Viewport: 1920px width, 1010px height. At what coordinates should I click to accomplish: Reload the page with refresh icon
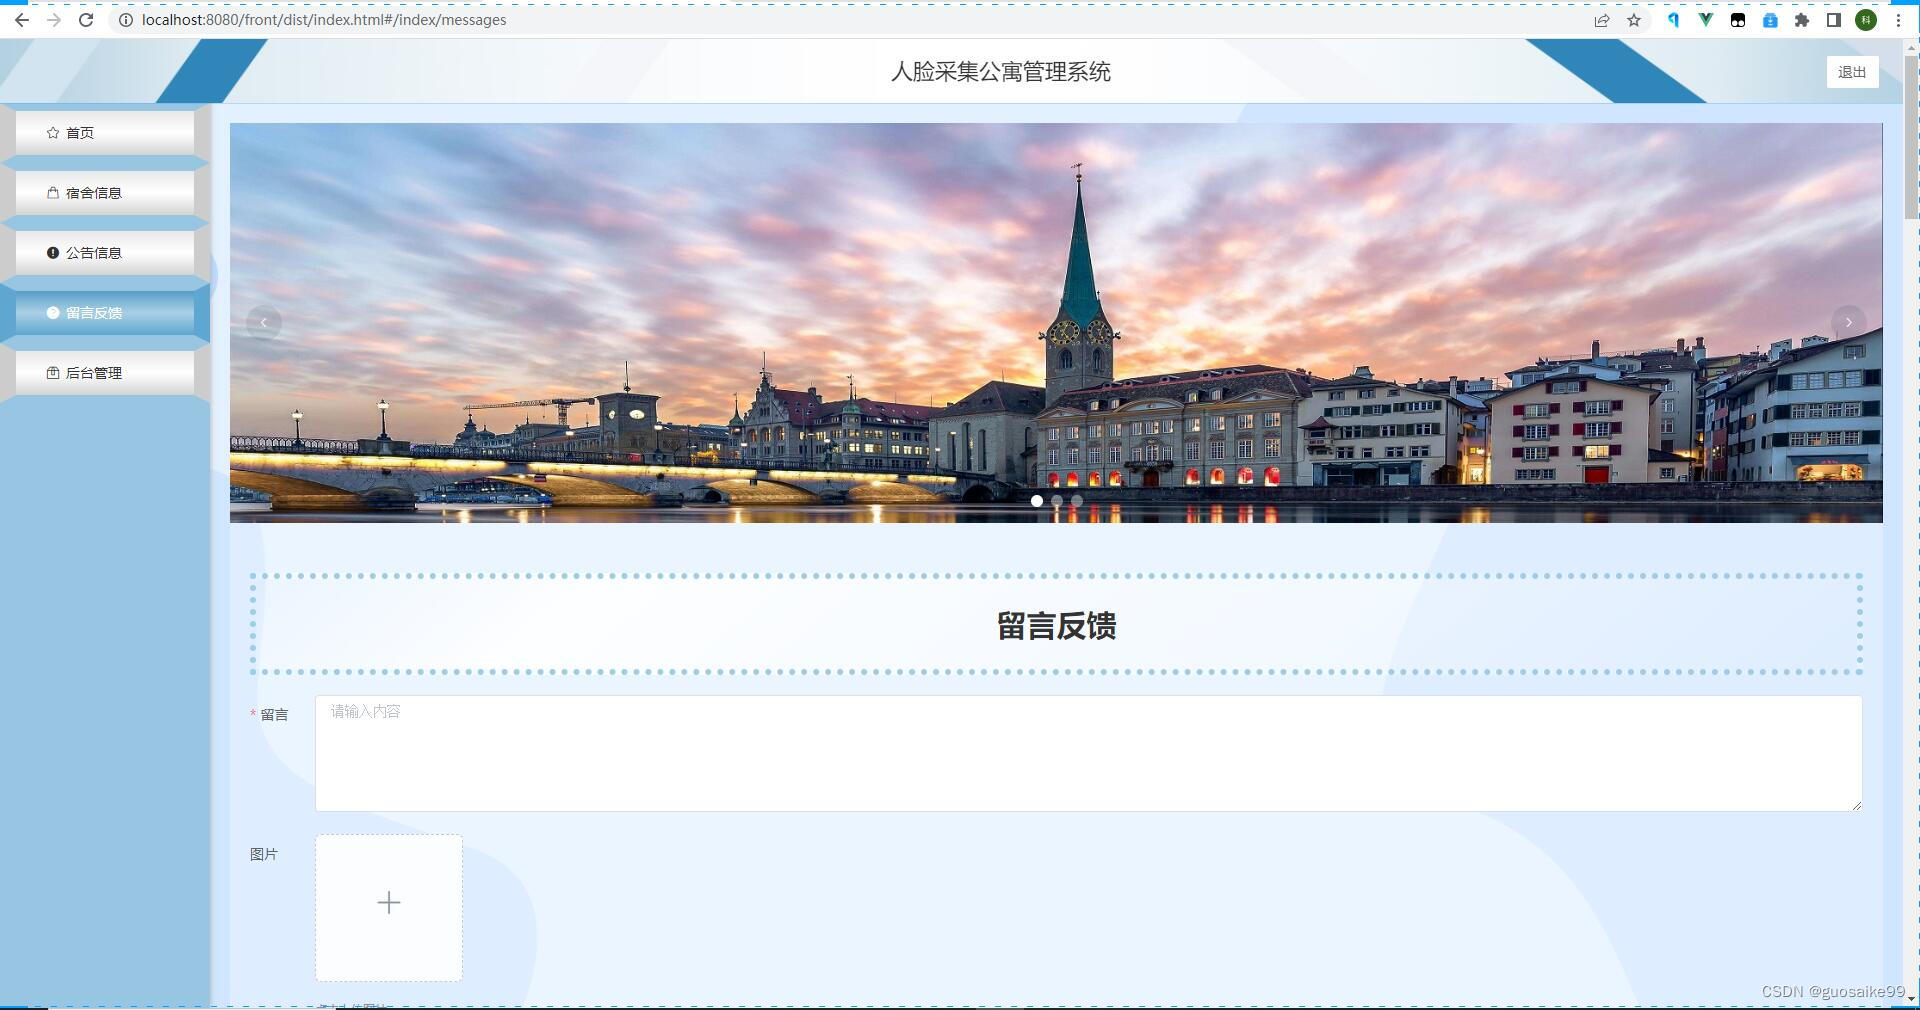point(86,20)
